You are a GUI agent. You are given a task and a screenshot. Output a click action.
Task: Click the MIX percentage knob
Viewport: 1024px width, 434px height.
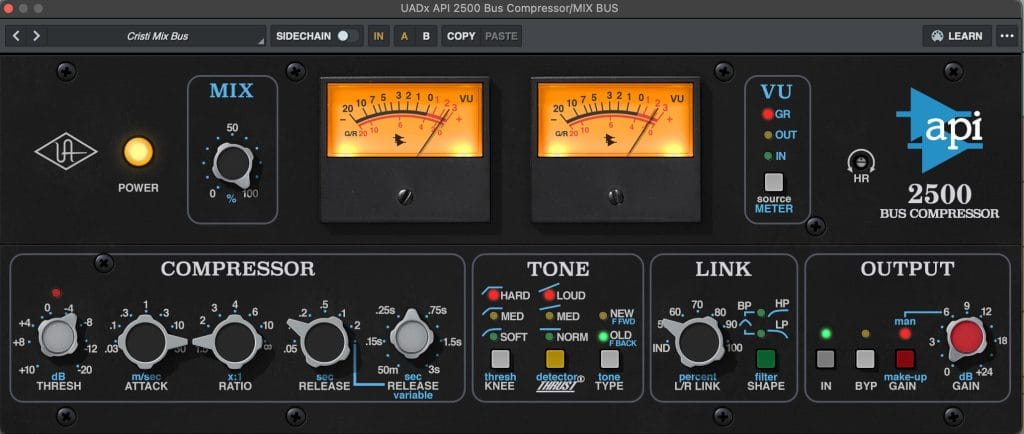click(232, 161)
